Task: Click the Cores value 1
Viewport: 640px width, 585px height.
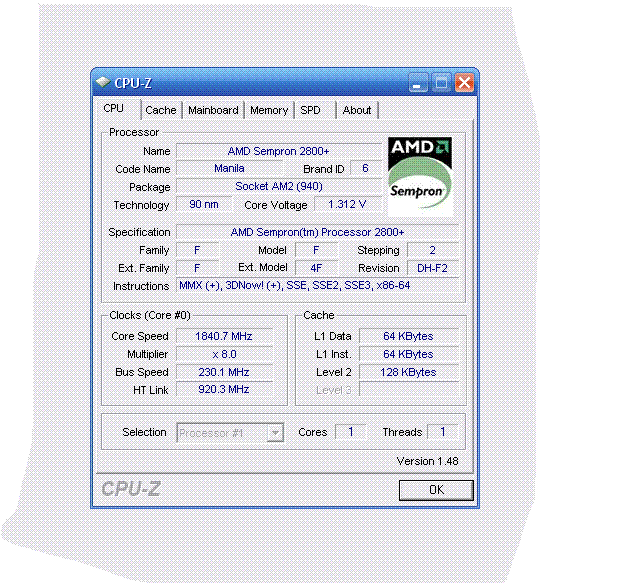Action: 351,432
